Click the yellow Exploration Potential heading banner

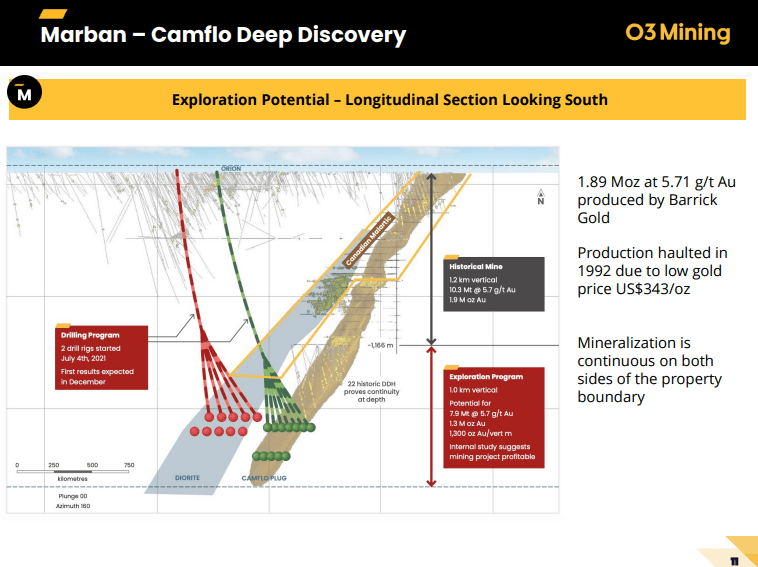click(377, 100)
